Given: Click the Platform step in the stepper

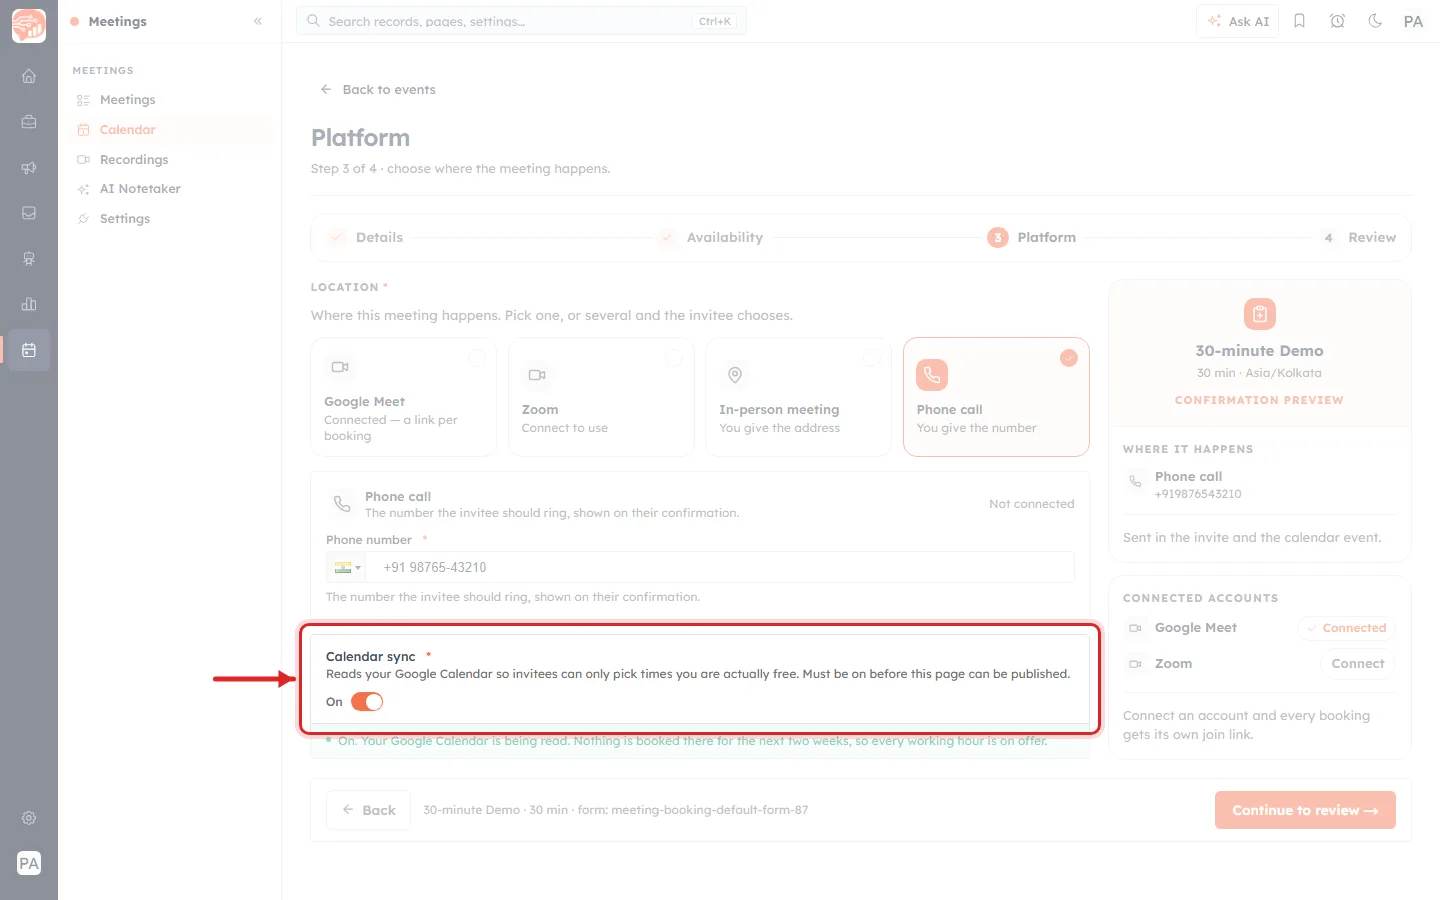Looking at the screenshot, I should (1032, 237).
